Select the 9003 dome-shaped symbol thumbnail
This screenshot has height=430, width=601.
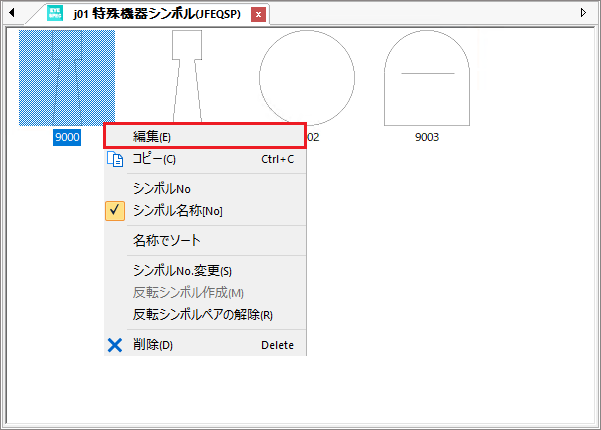(x=427, y=76)
